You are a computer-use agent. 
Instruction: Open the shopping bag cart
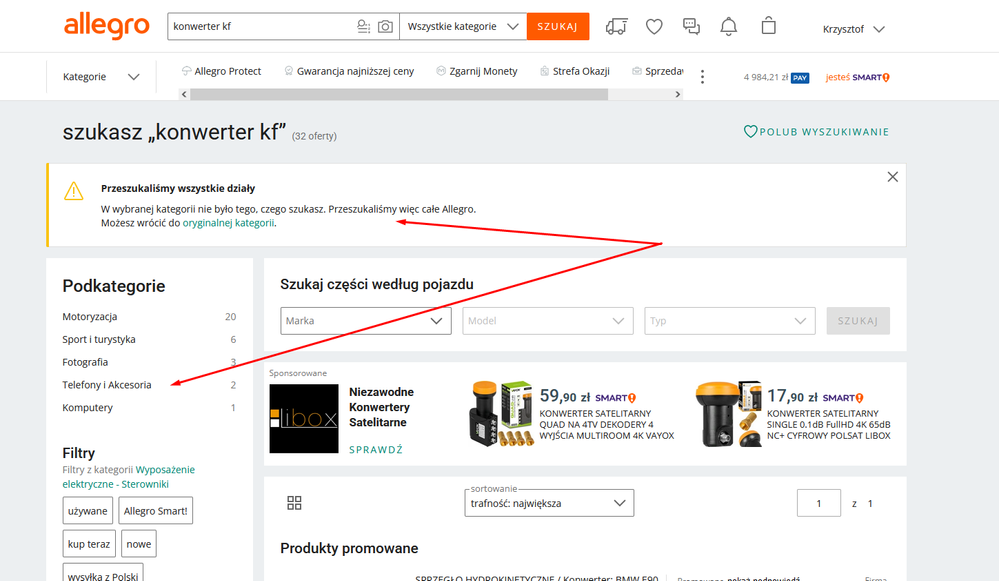[x=768, y=27]
